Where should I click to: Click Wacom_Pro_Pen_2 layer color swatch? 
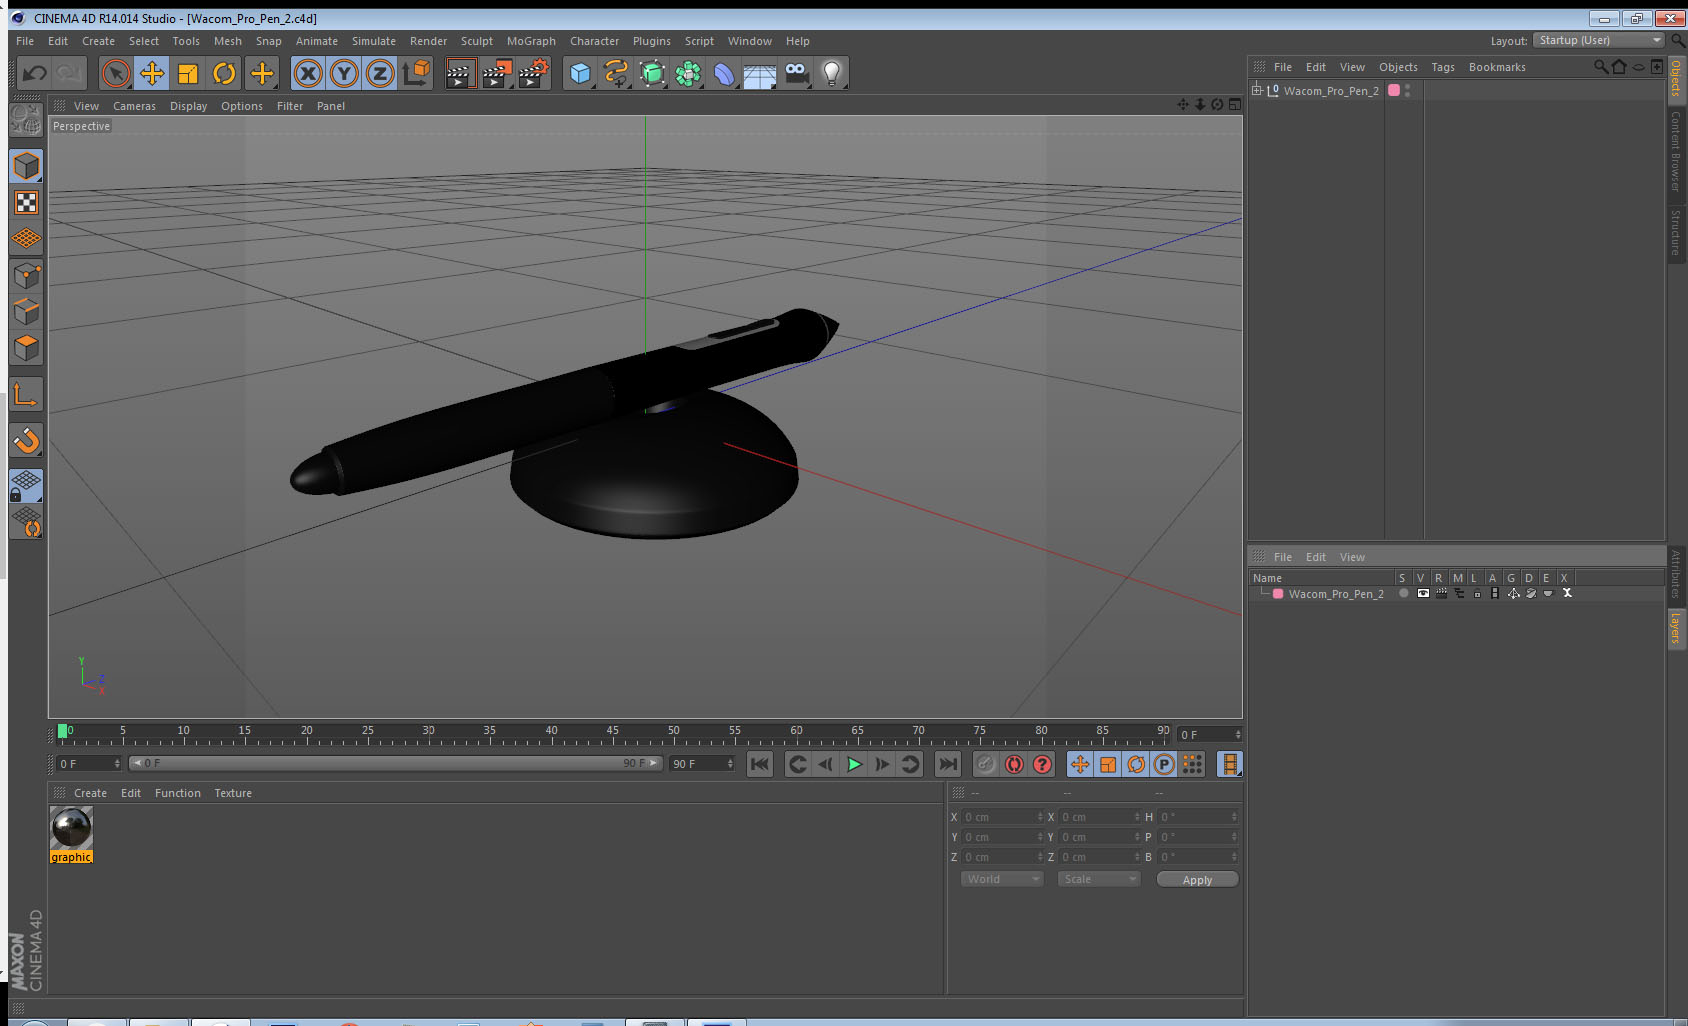[x=1278, y=594]
